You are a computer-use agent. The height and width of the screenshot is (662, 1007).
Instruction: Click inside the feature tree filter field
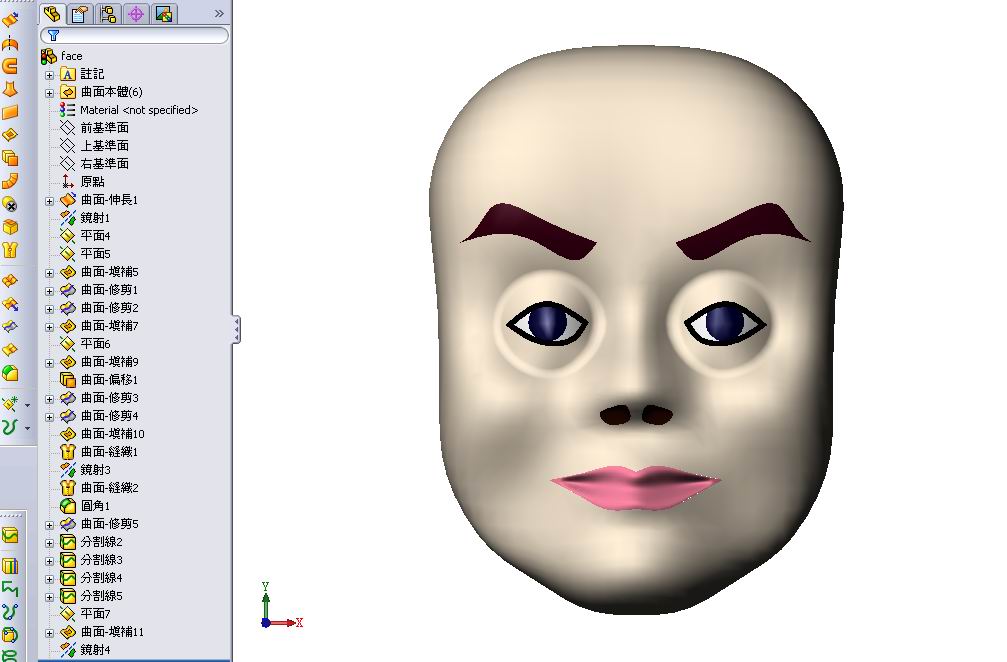(140, 35)
